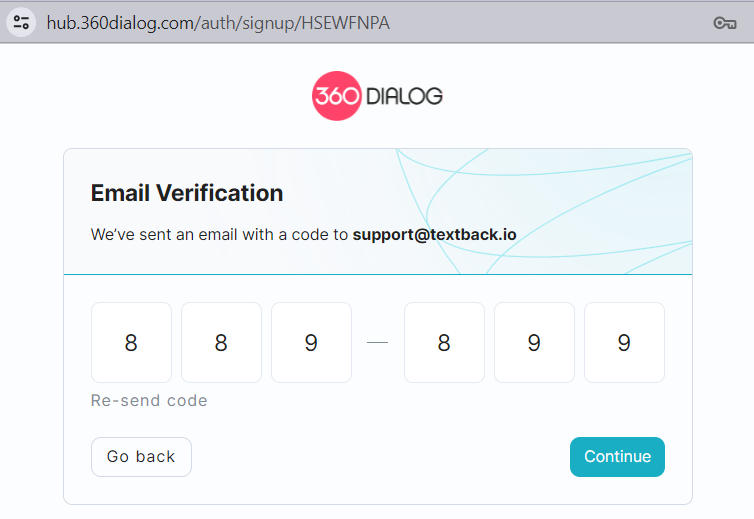Click the hub.360dialog.com domain in address bar

(x=120, y=23)
